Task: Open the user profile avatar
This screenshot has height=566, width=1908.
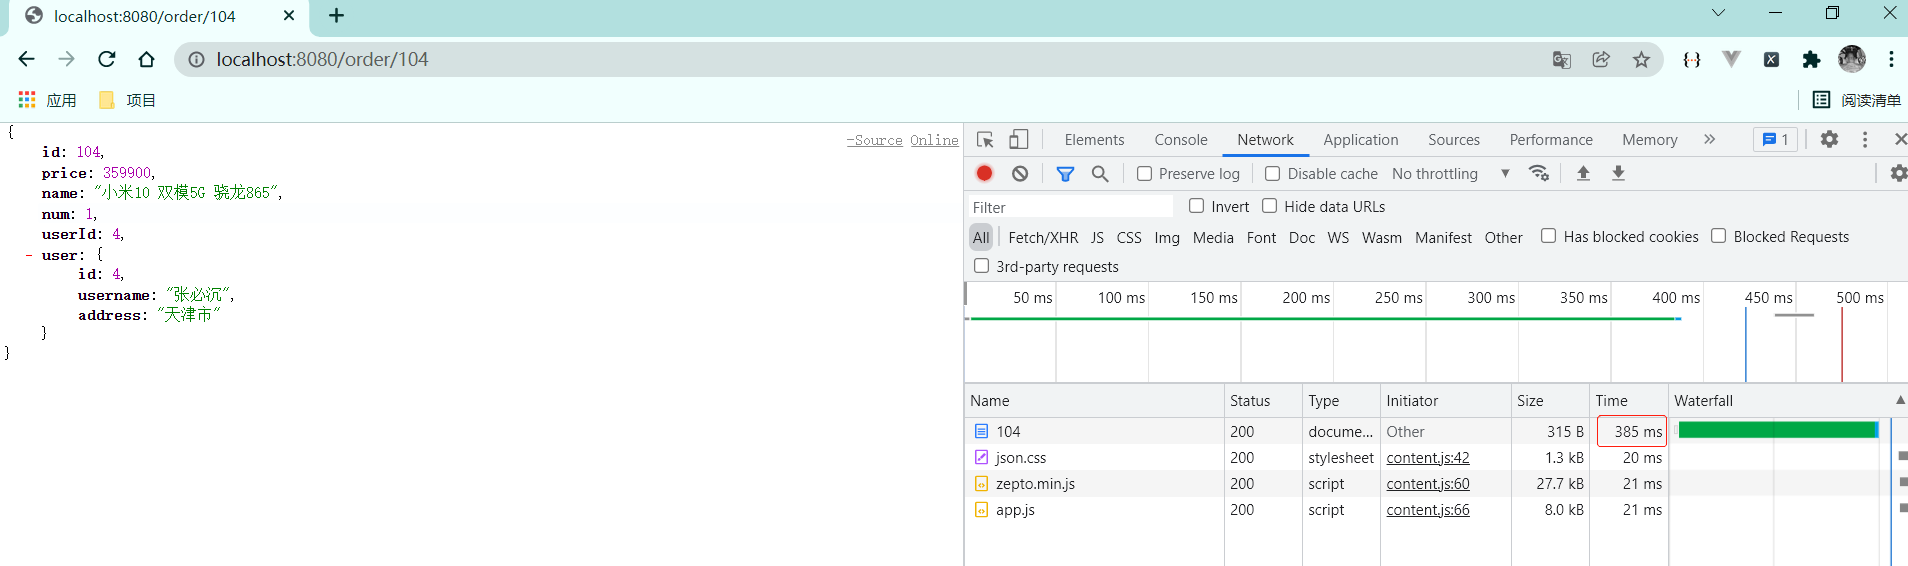Action: 1852,59
